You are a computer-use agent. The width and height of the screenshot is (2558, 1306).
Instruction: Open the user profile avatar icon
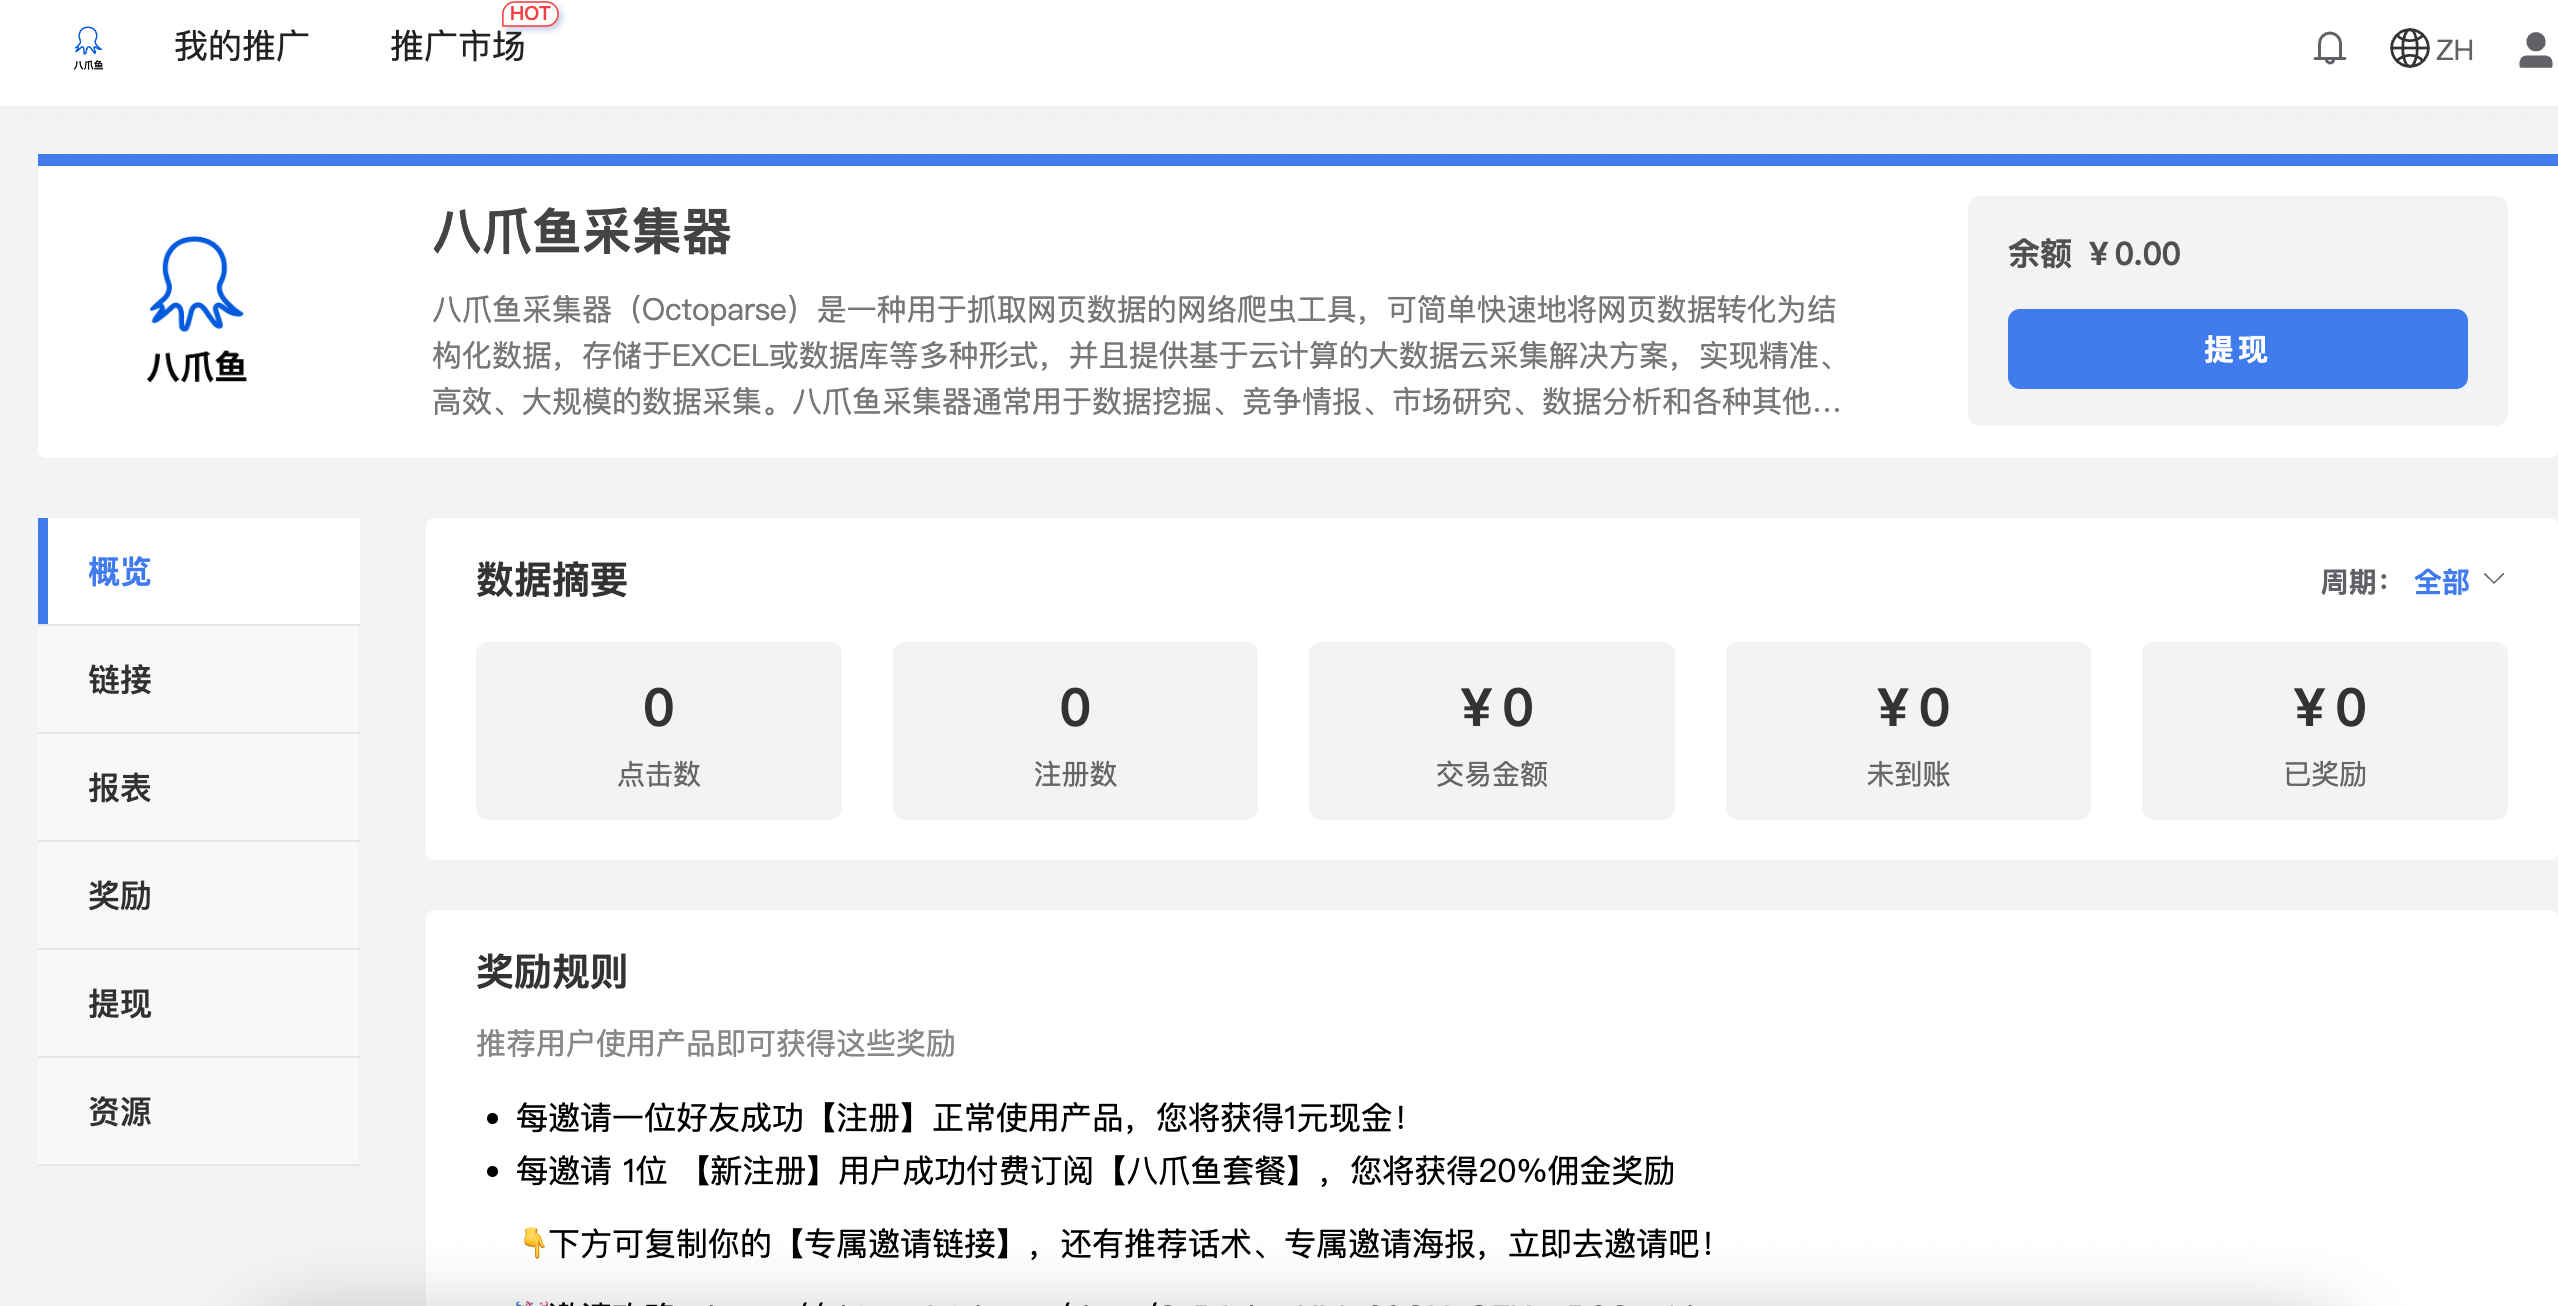2535,49
